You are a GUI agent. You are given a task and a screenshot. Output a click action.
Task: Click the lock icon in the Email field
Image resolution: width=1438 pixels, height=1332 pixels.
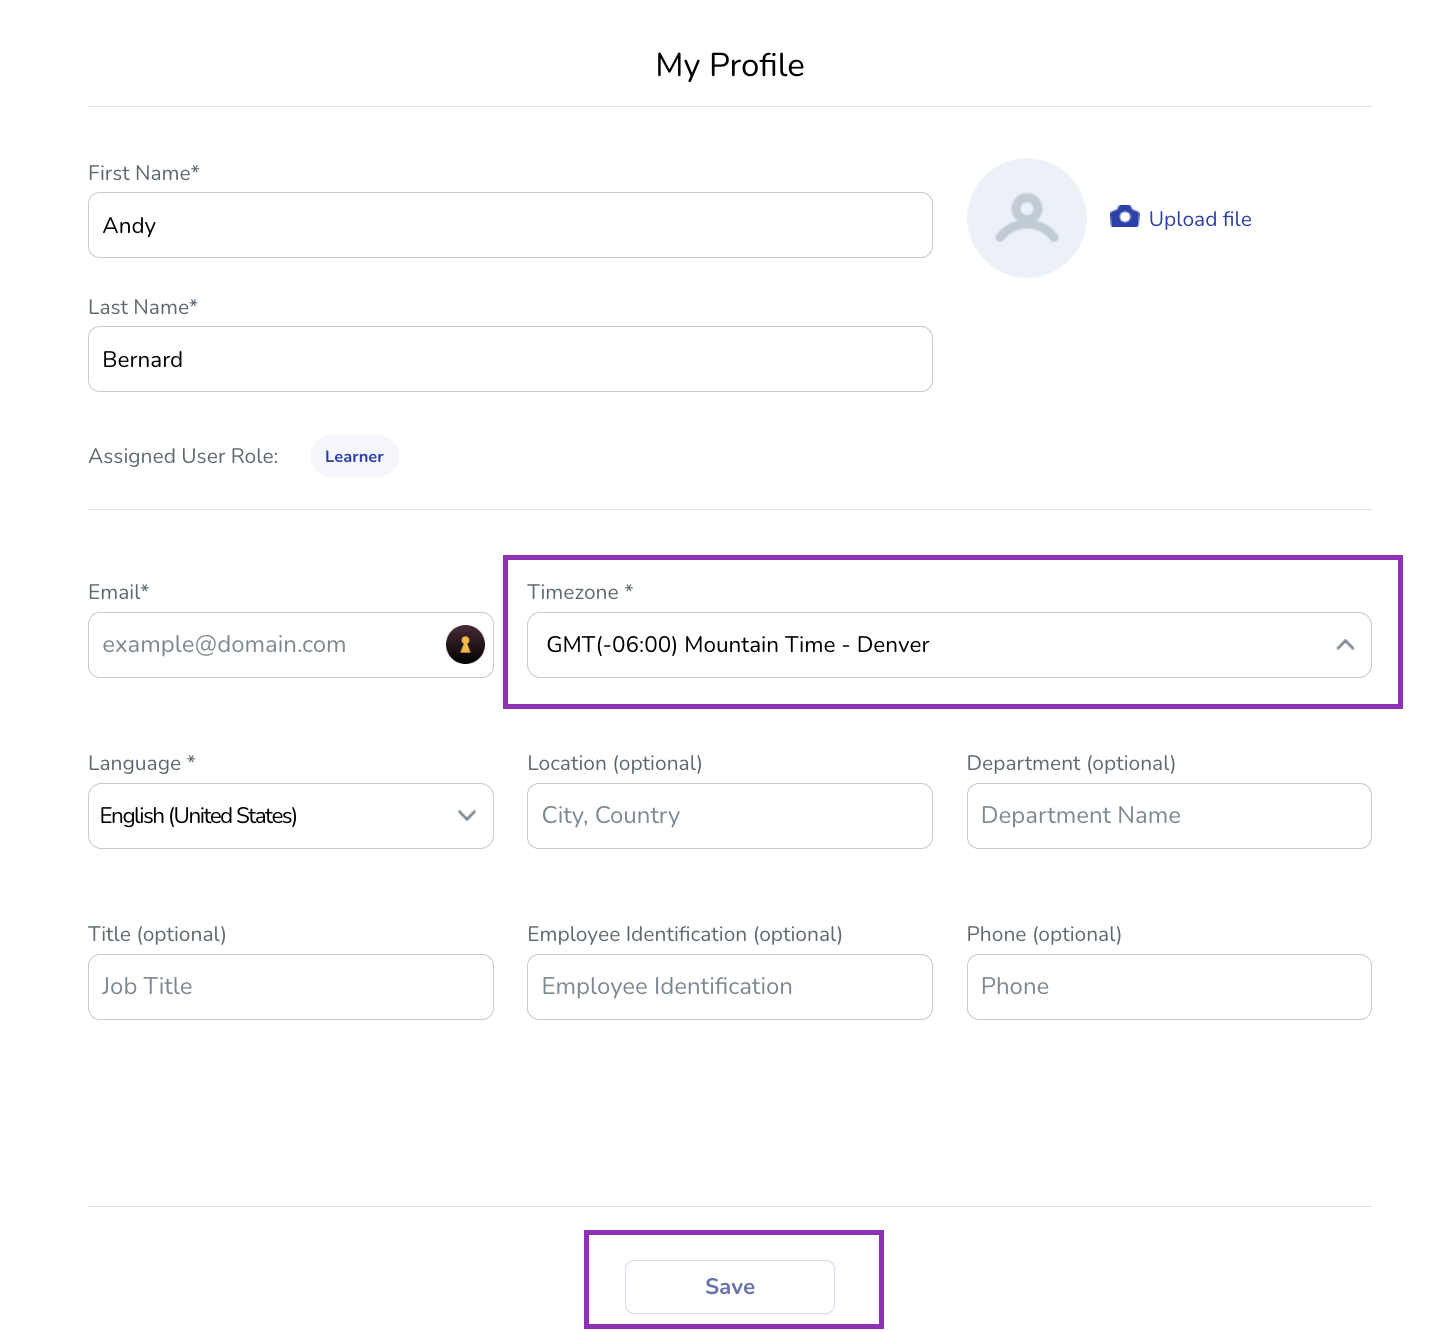click(x=464, y=644)
